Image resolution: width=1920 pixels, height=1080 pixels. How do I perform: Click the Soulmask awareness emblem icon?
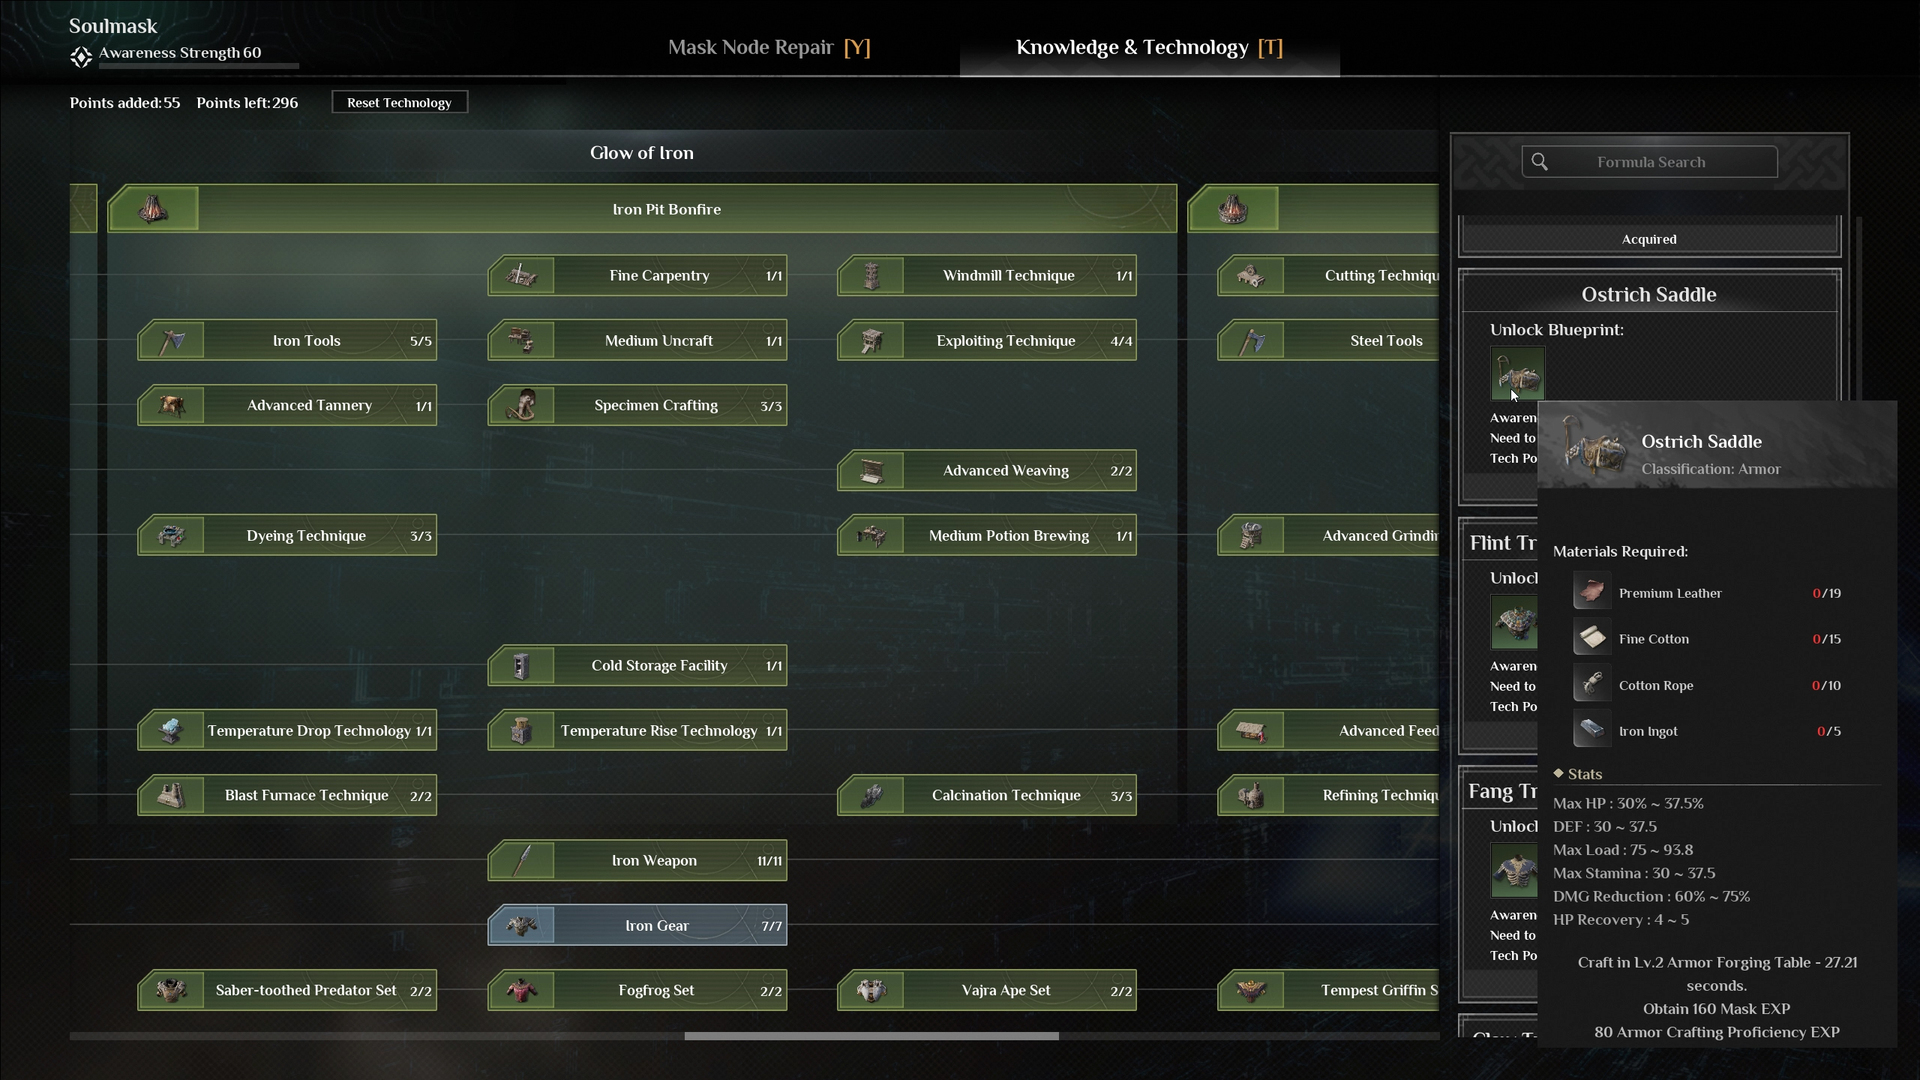81,57
